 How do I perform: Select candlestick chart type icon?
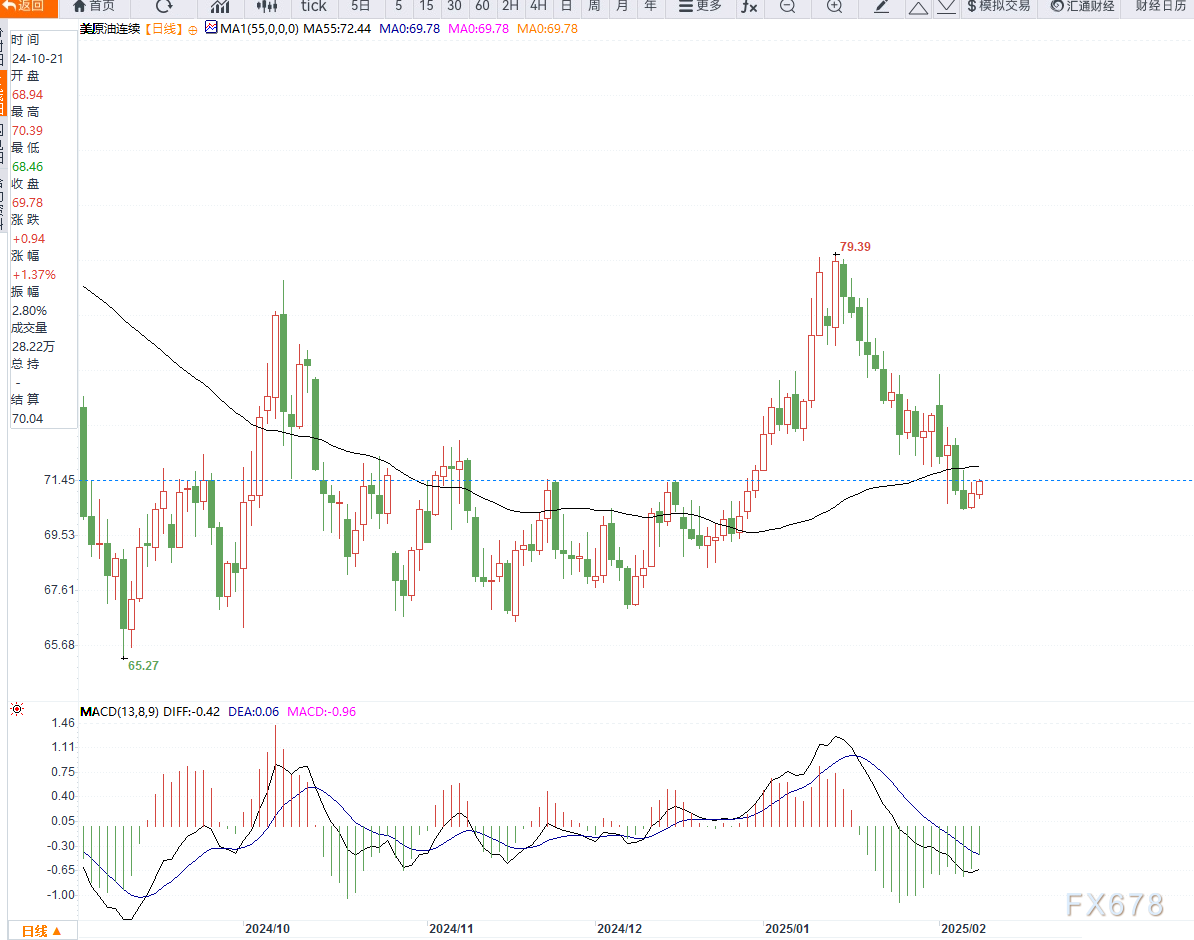click(266, 7)
